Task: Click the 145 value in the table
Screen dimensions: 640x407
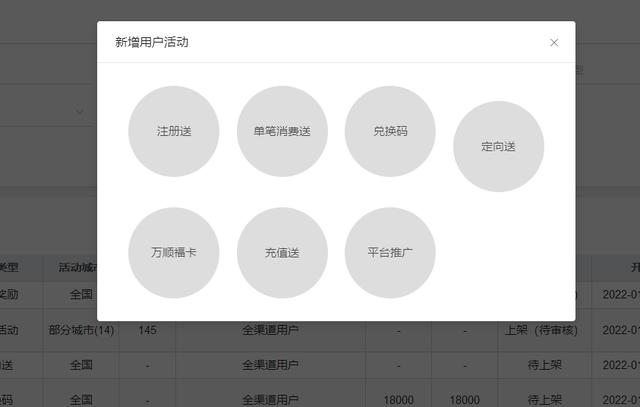Action: [147, 330]
